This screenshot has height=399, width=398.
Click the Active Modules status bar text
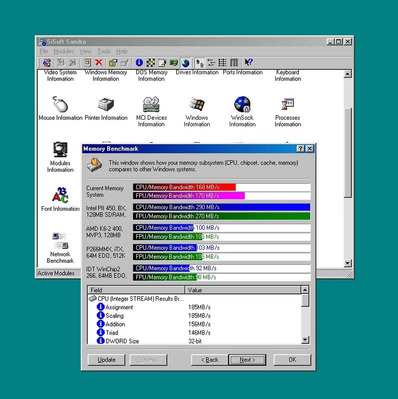[56, 273]
